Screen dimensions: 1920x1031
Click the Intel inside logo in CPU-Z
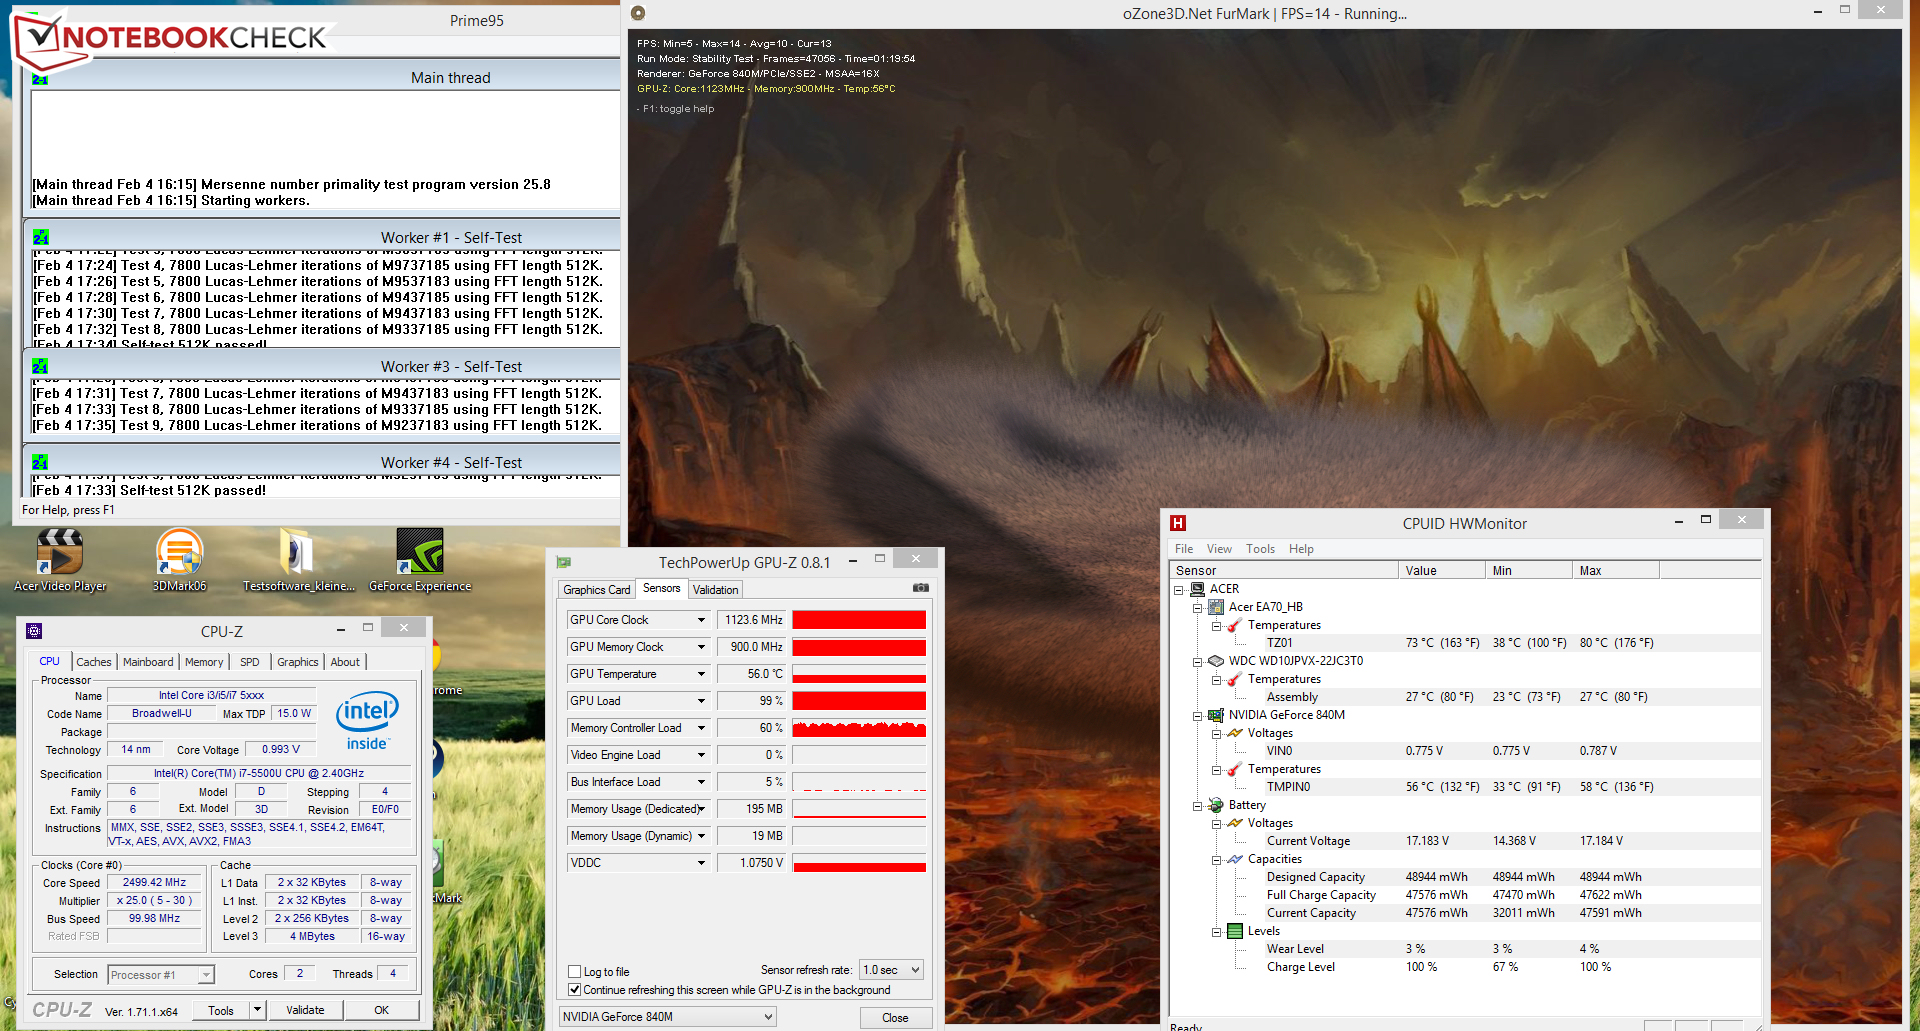click(367, 720)
